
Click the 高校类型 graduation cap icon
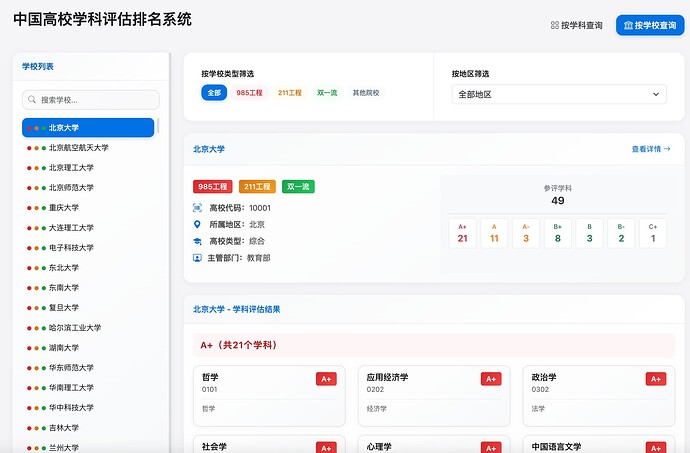(x=198, y=241)
